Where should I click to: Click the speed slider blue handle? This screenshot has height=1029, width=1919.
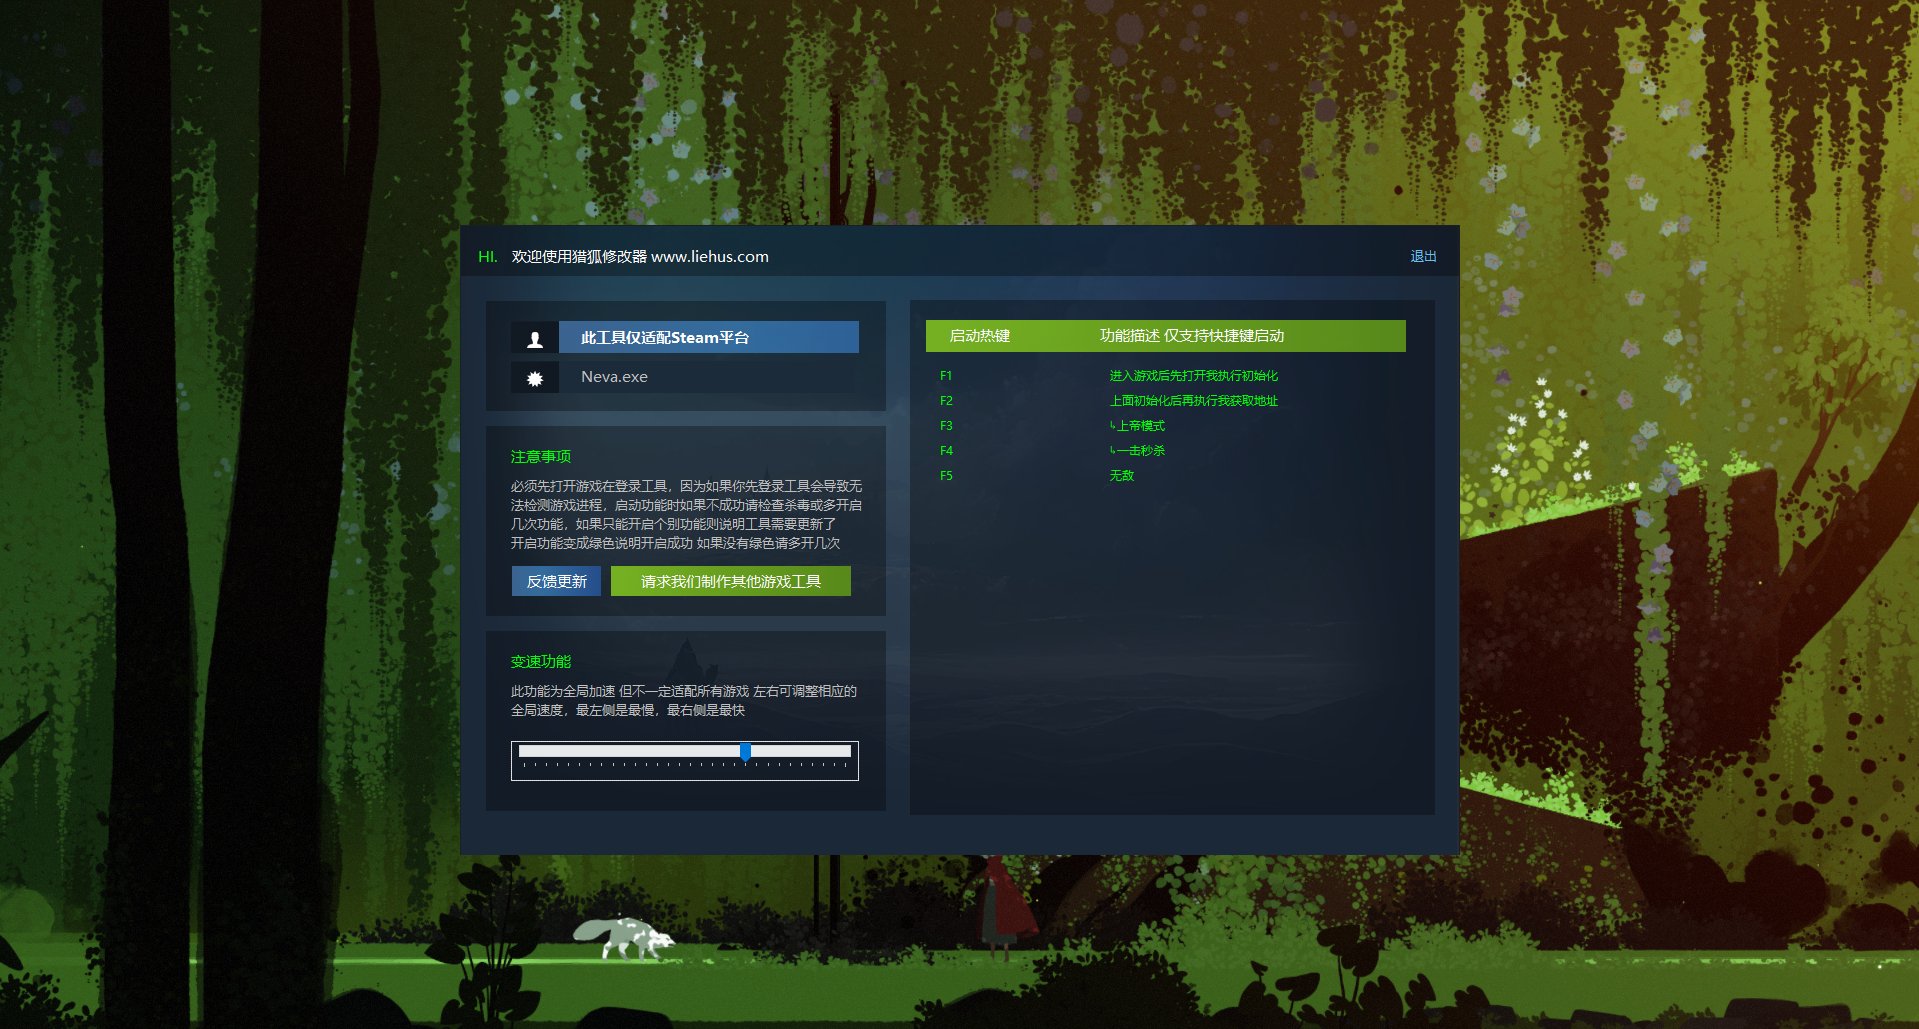[x=745, y=751]
